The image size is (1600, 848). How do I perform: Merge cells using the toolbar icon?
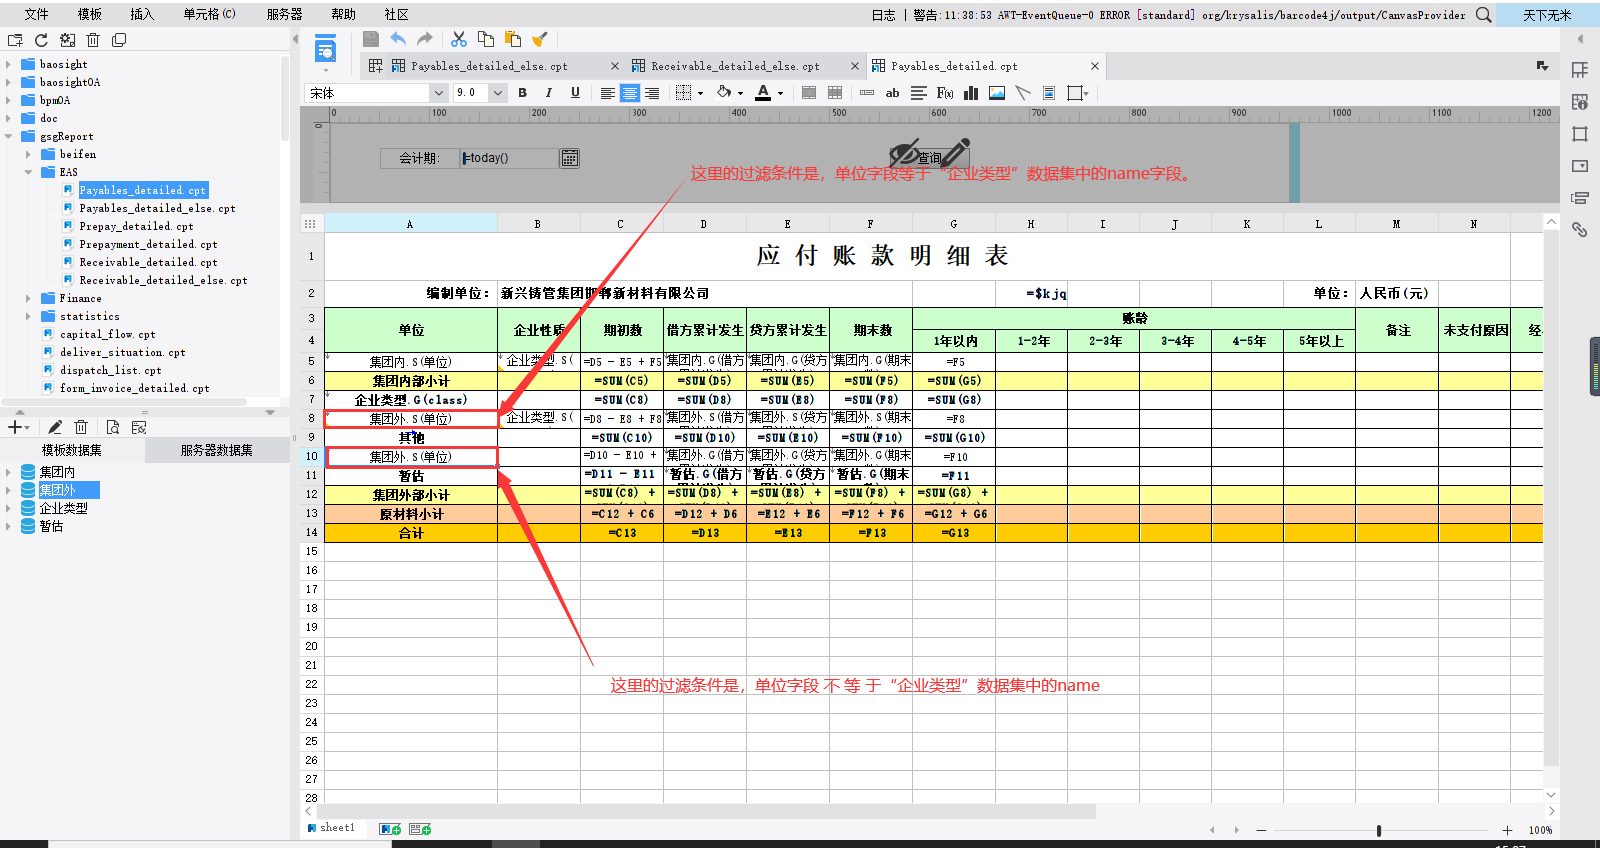click(x=809, y=93)
